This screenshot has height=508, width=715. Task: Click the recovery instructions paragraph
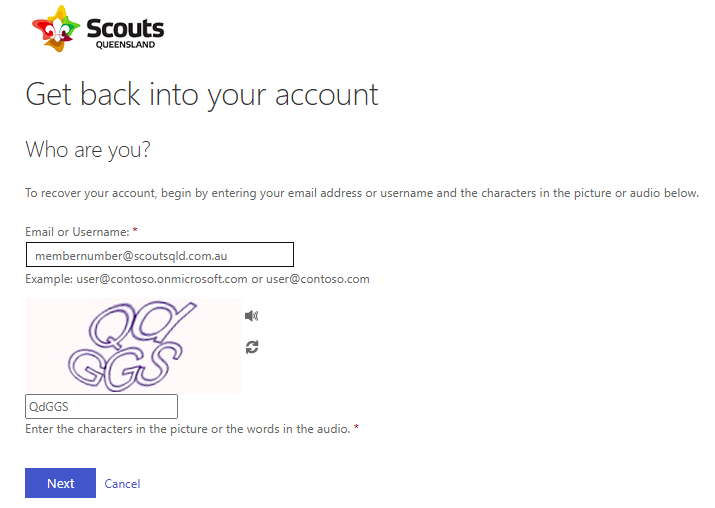click(x=362, y=193)
